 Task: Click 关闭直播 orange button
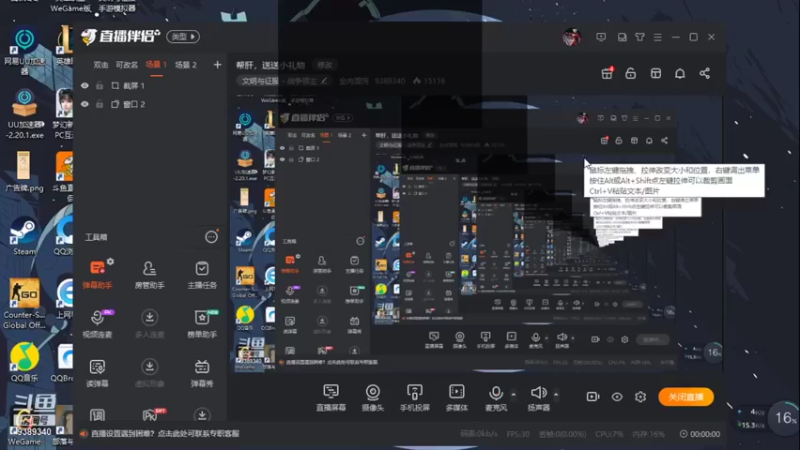tap(686, 396)
